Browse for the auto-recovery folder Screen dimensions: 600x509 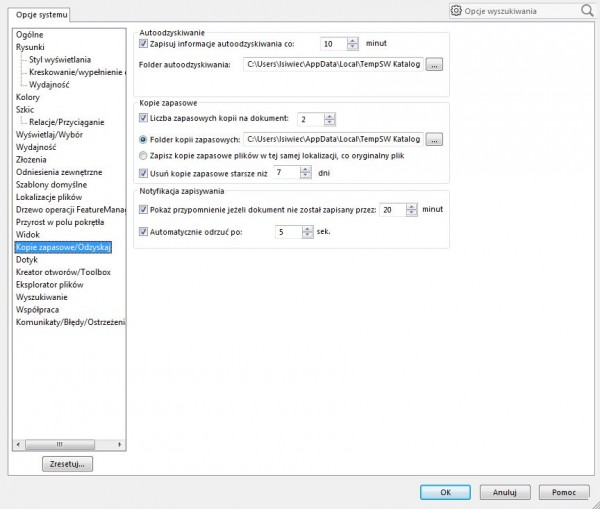[433, 64]
